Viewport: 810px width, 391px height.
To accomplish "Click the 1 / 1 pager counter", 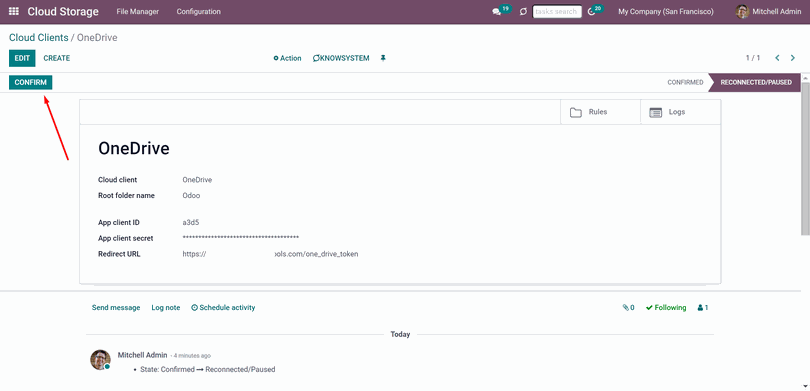I will point(753,58).
